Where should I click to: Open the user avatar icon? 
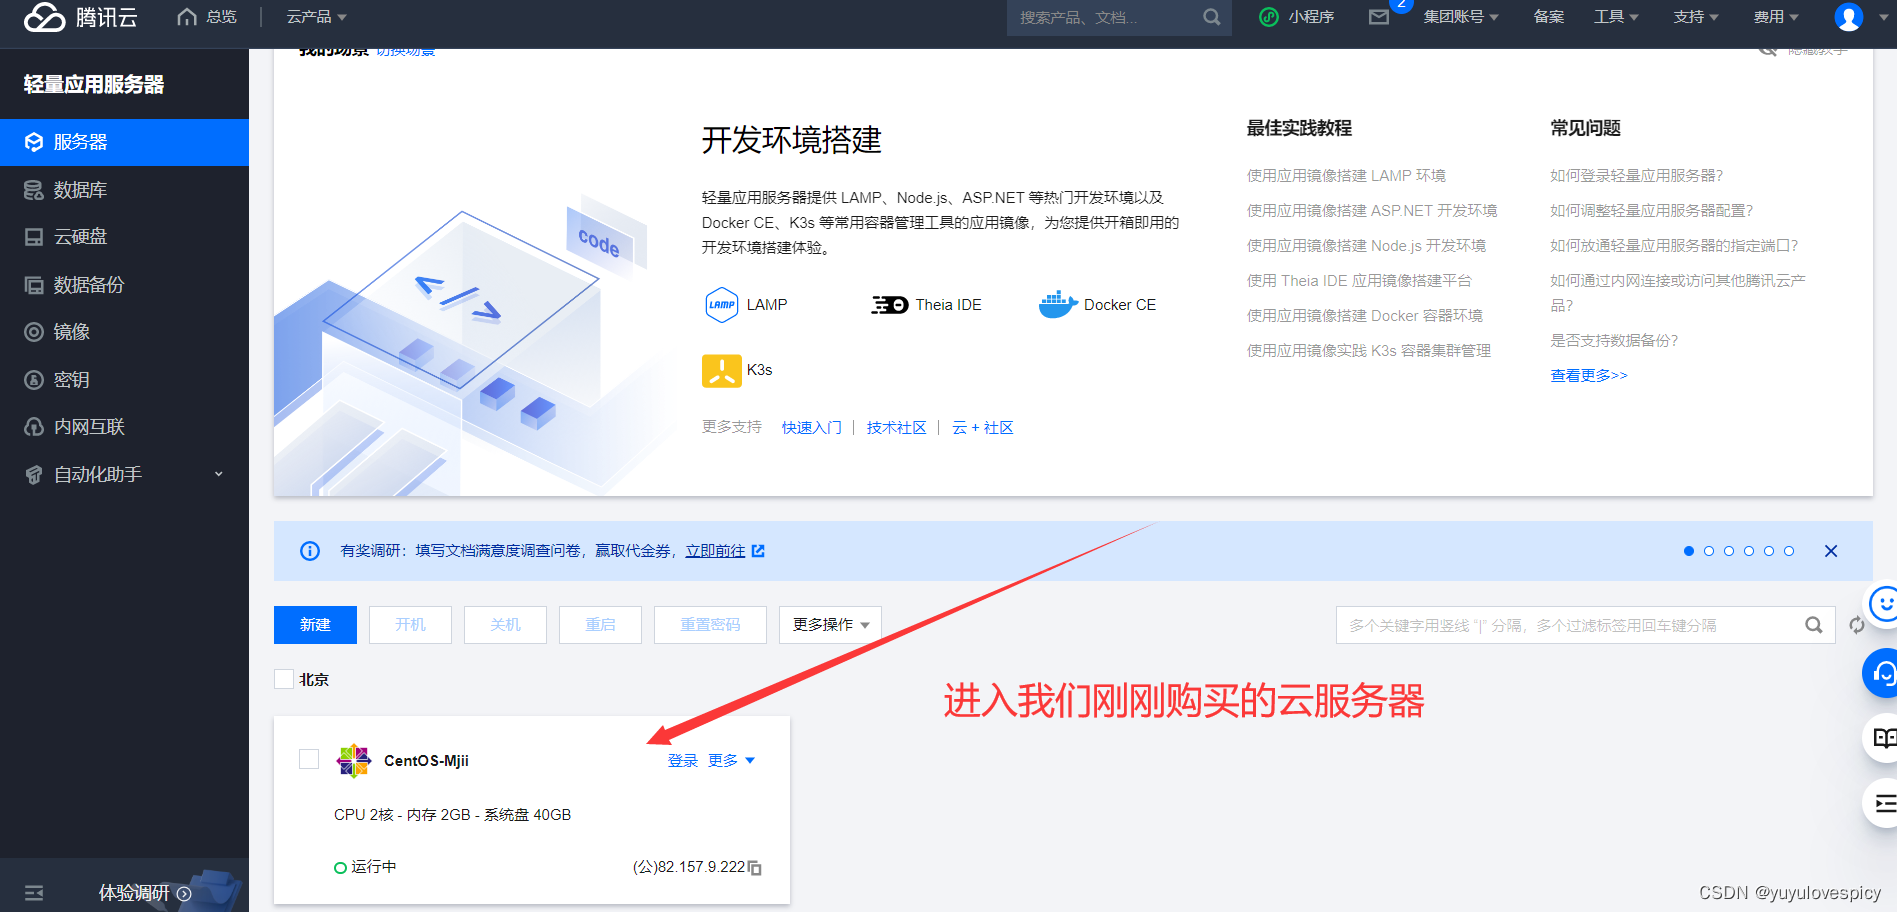(x=1848, y=17)
